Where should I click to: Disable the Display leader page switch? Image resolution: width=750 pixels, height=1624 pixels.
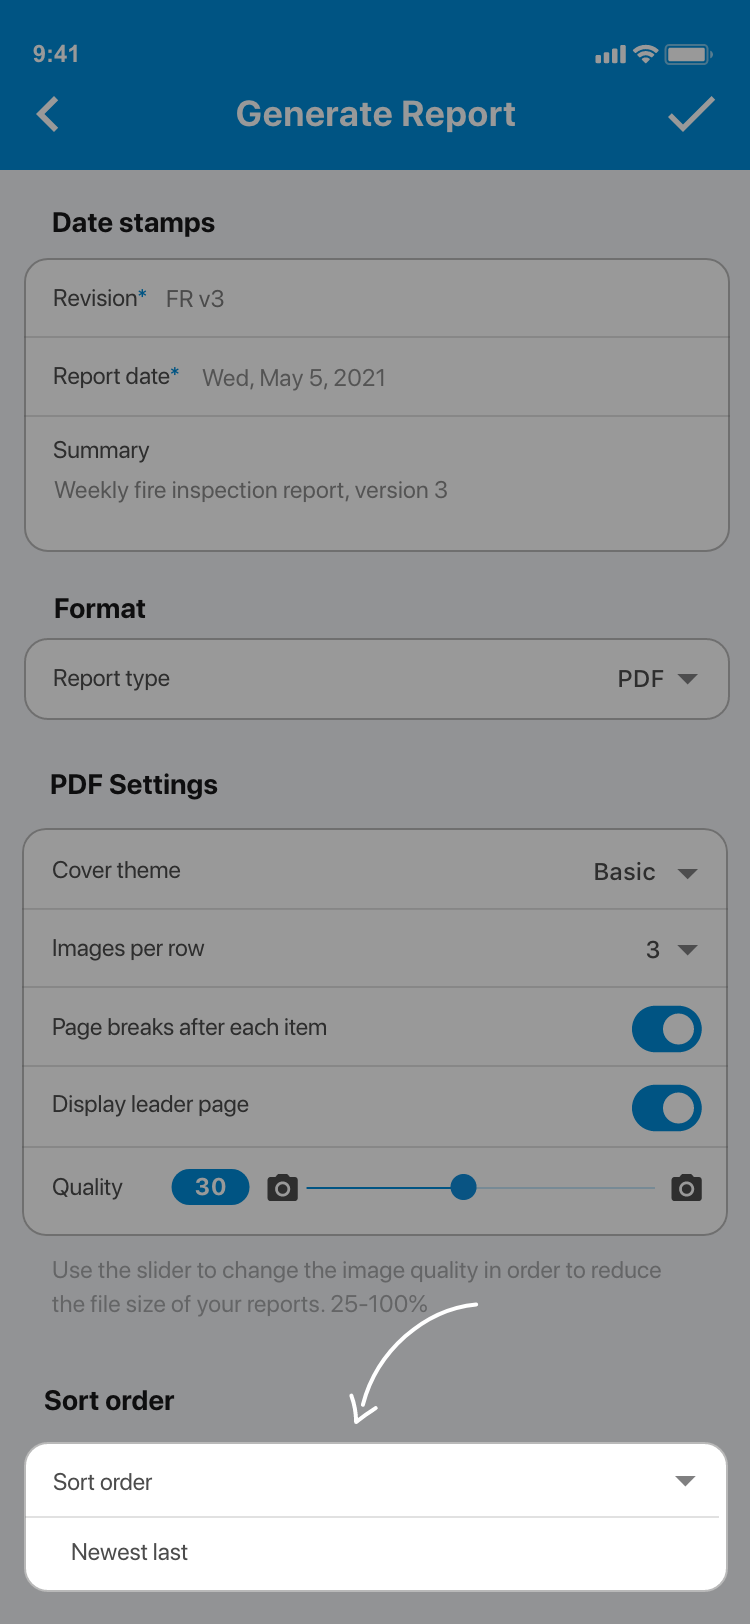(x=666, y=1108)
